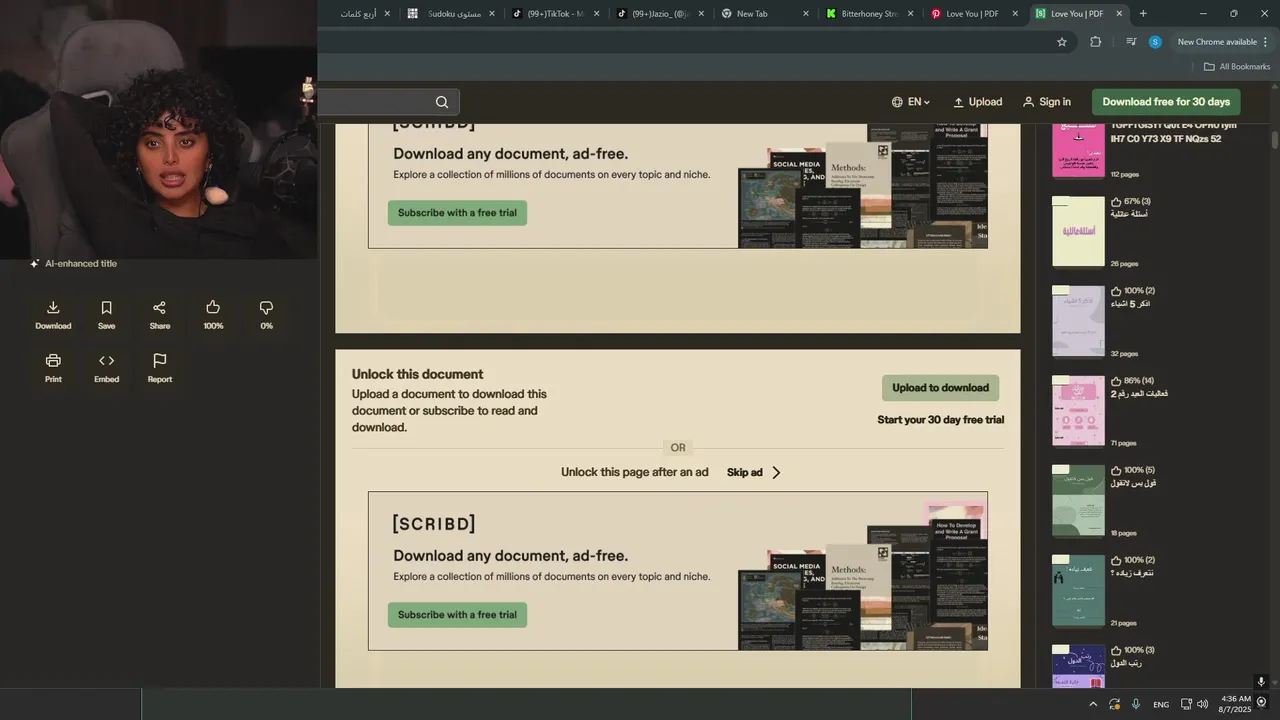Screen dimensions: 1280x720
Task: Click the microphone icon in system tray
Action: point(1136,704)
